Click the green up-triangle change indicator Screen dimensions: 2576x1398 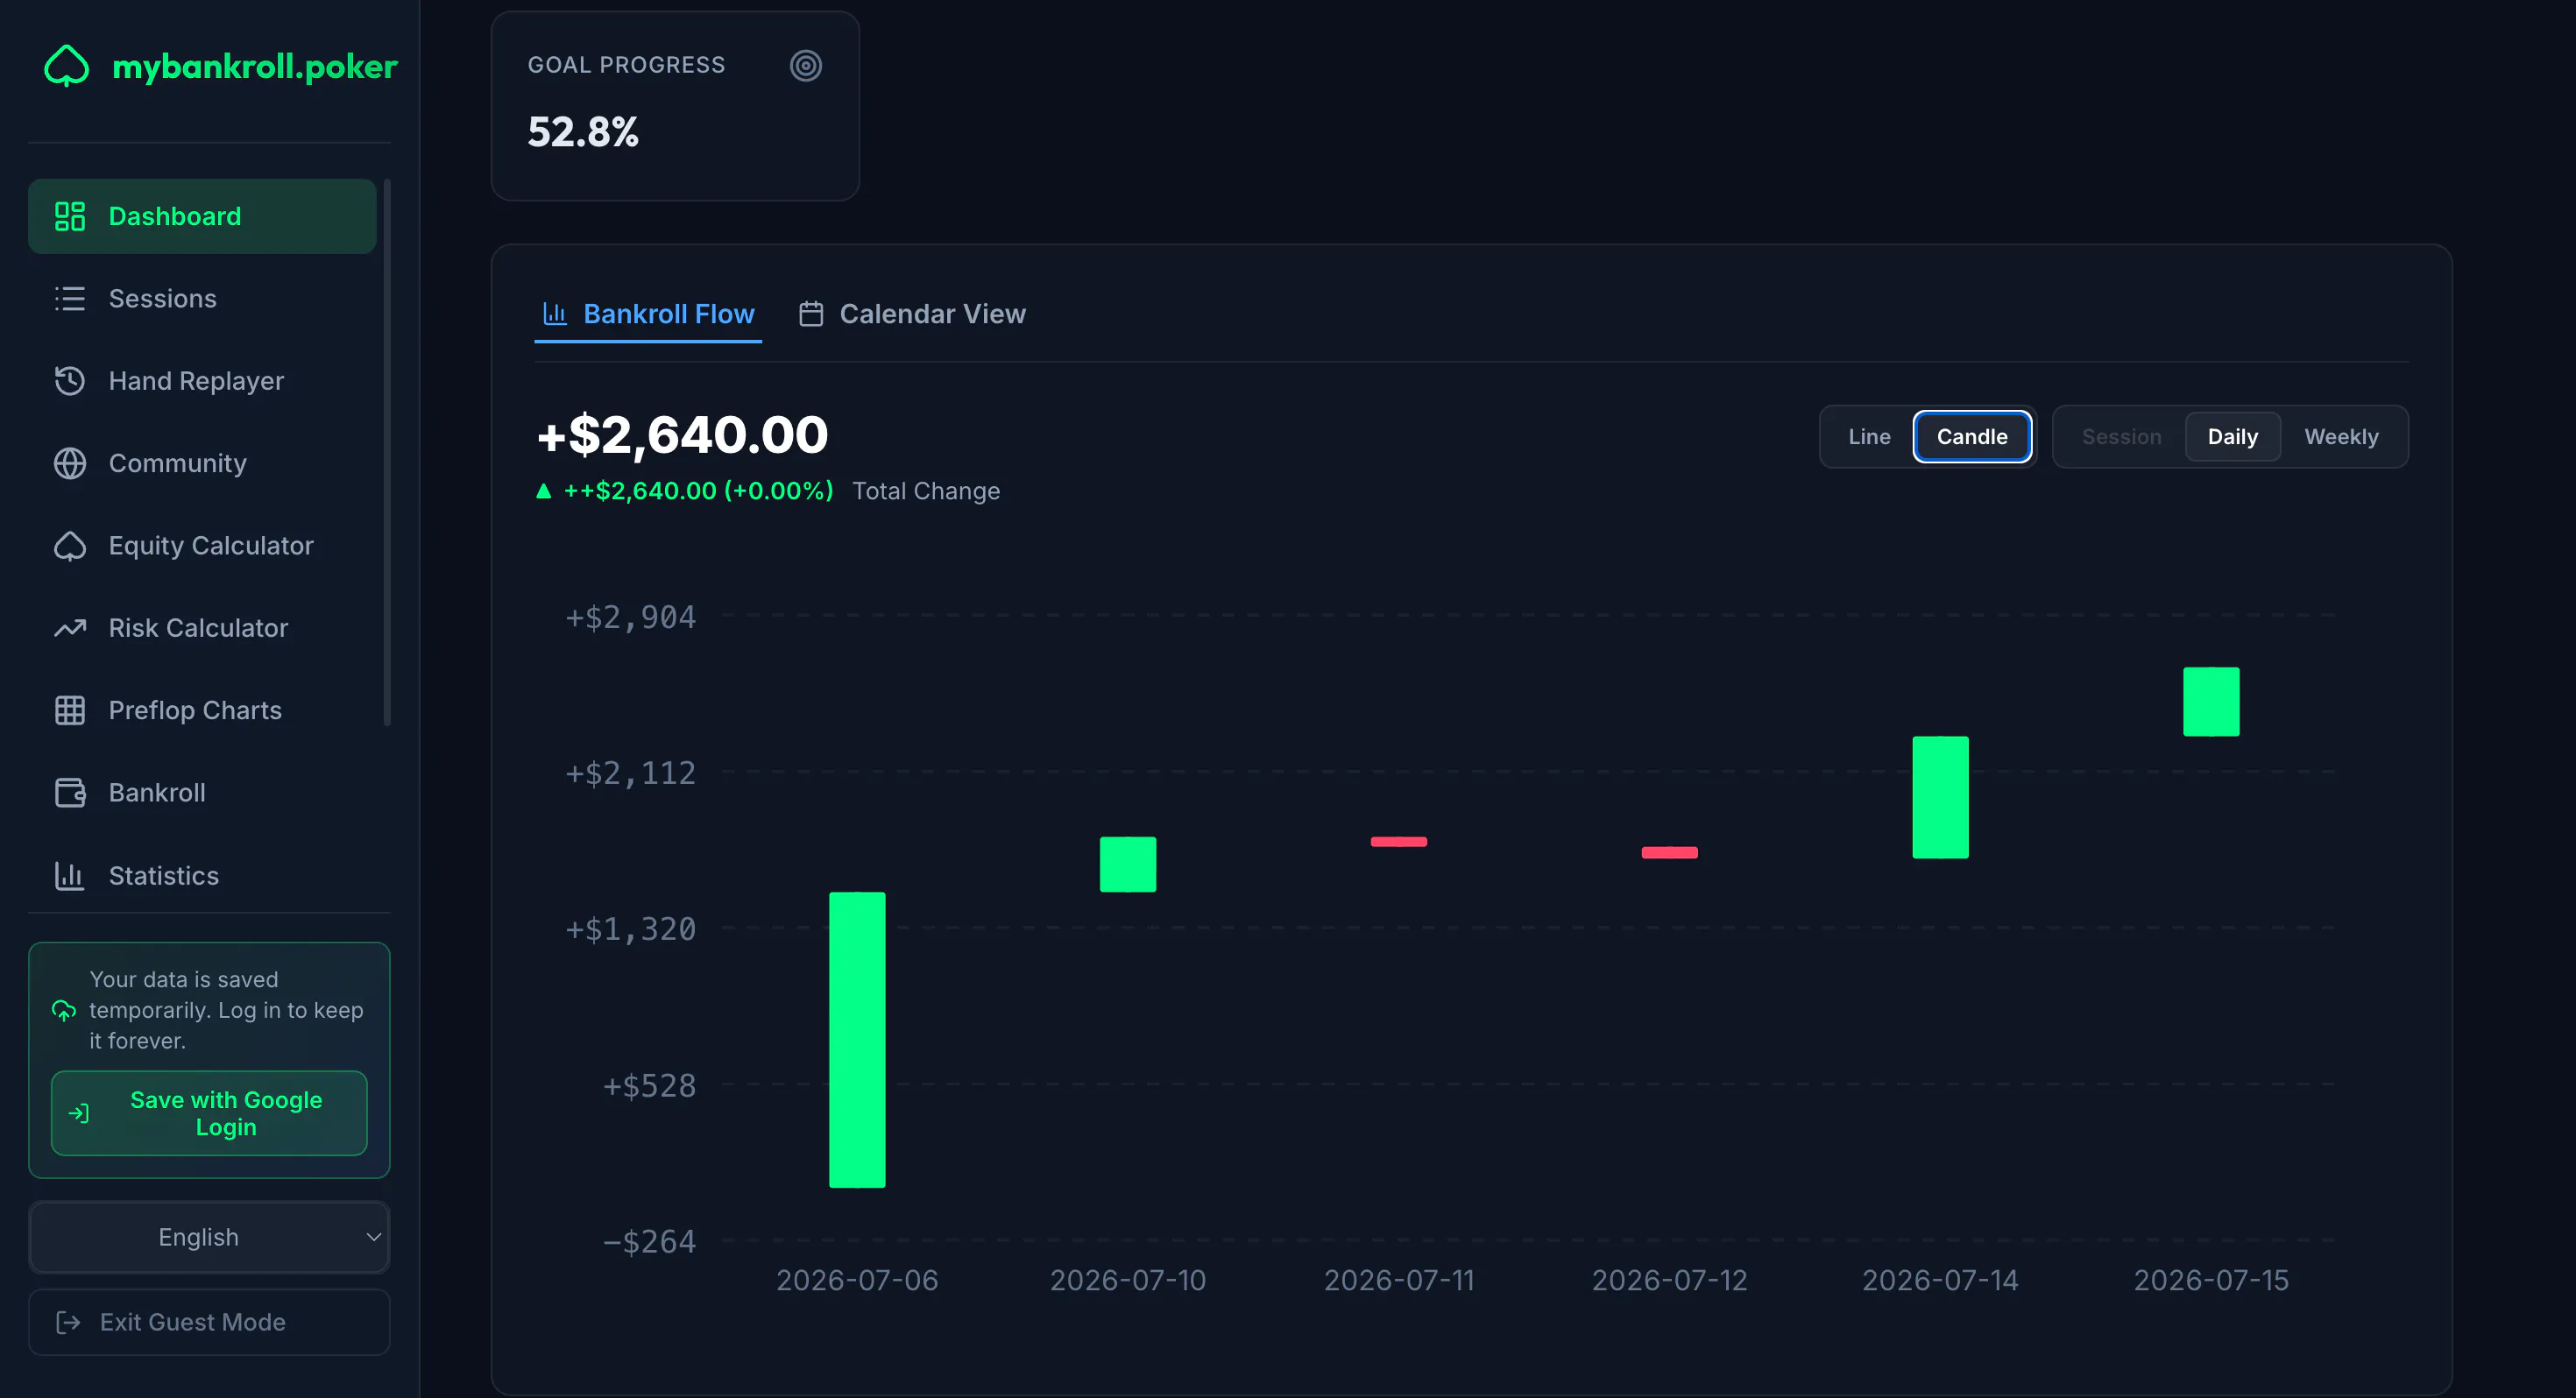(x=544, y=491)
